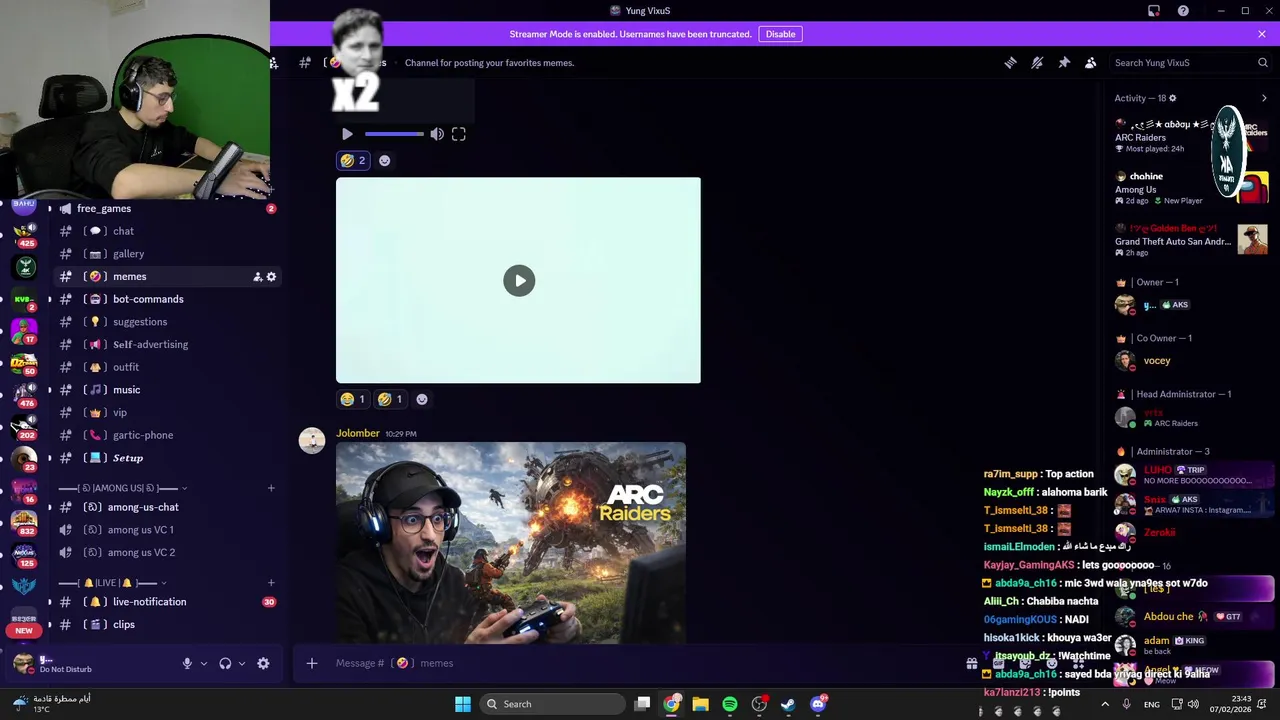The height and width of the screenshot is (720, 1280).
Task: Open the Threads panel icon
Action: click(1010, 62)
